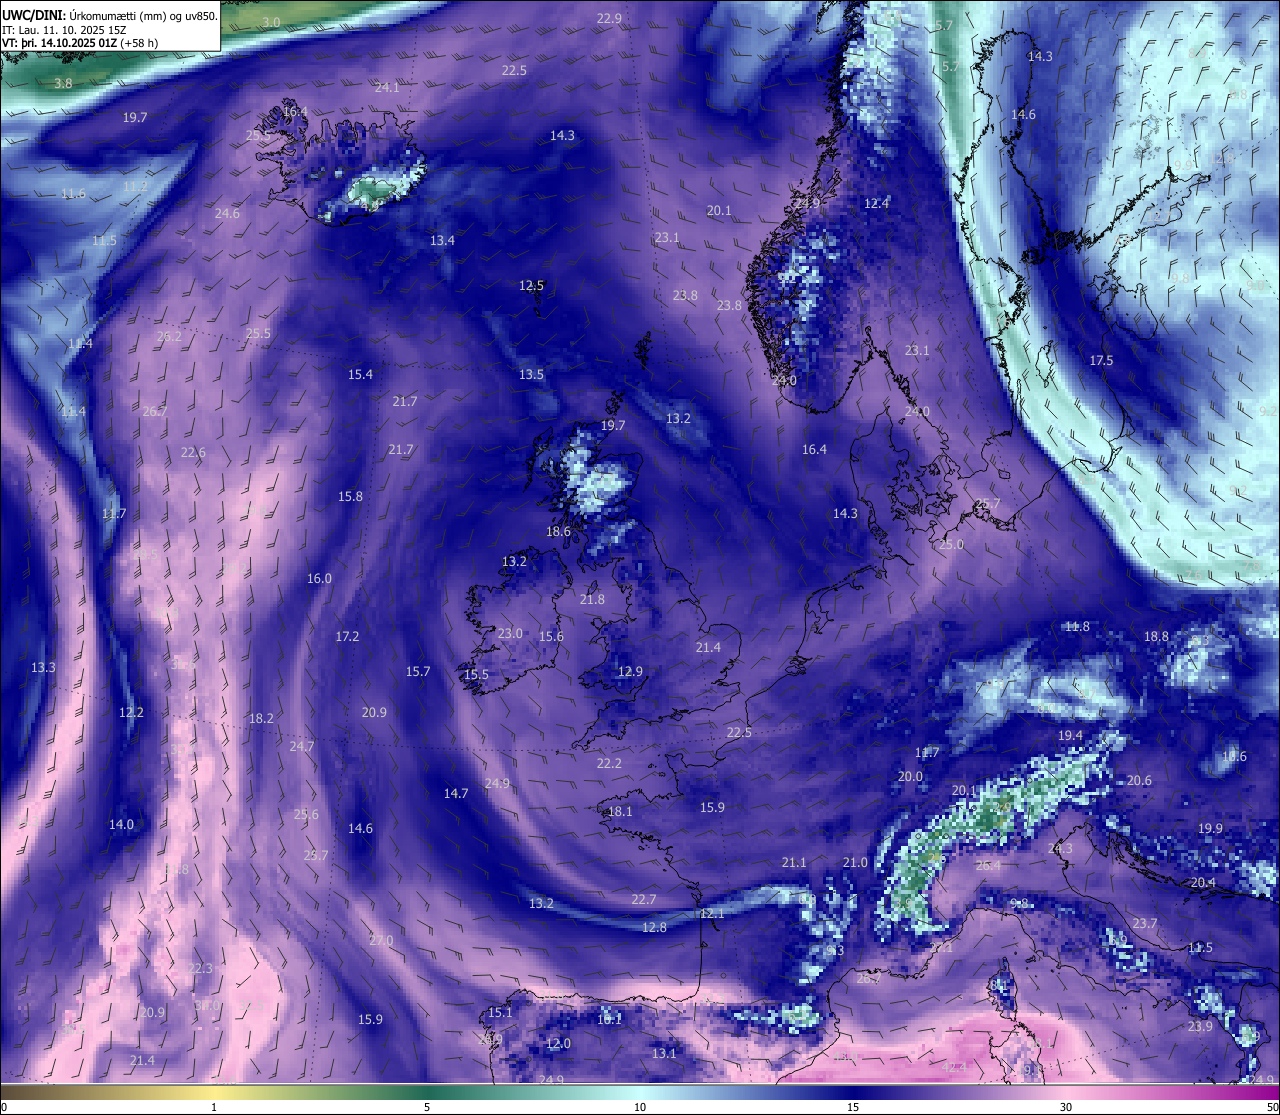Click the 17.5 value near the Baltic
Screen dimensions: 1280x1115
(x=1101, y=360)
